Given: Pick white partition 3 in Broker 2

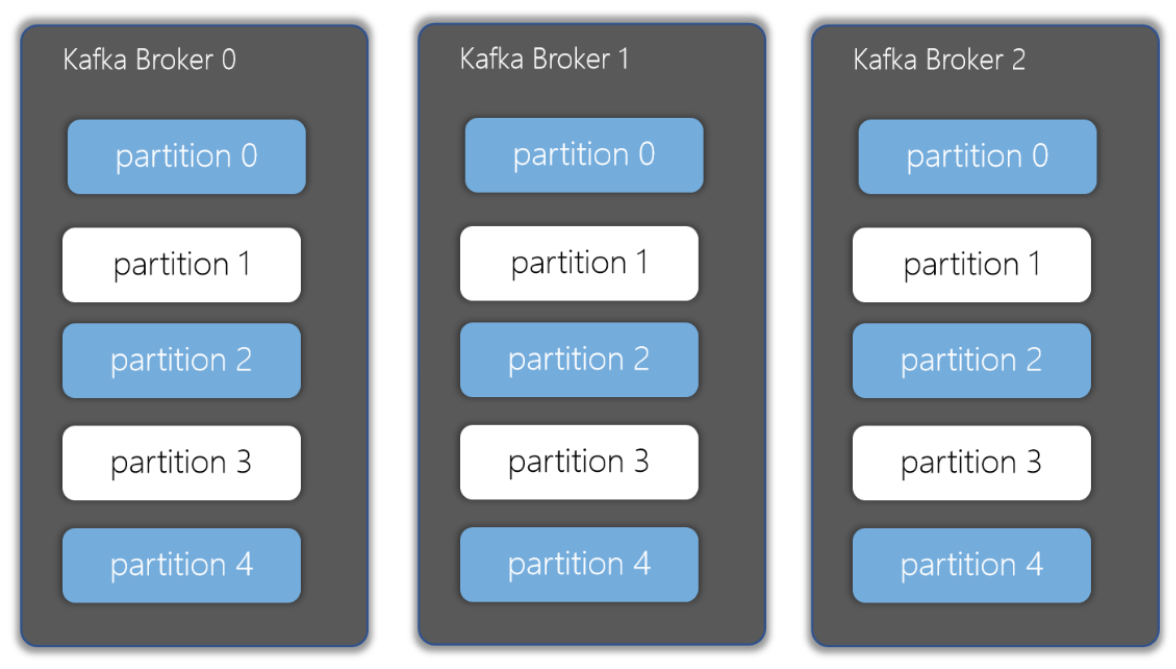Looking at the screenshot, I should 971,463.
